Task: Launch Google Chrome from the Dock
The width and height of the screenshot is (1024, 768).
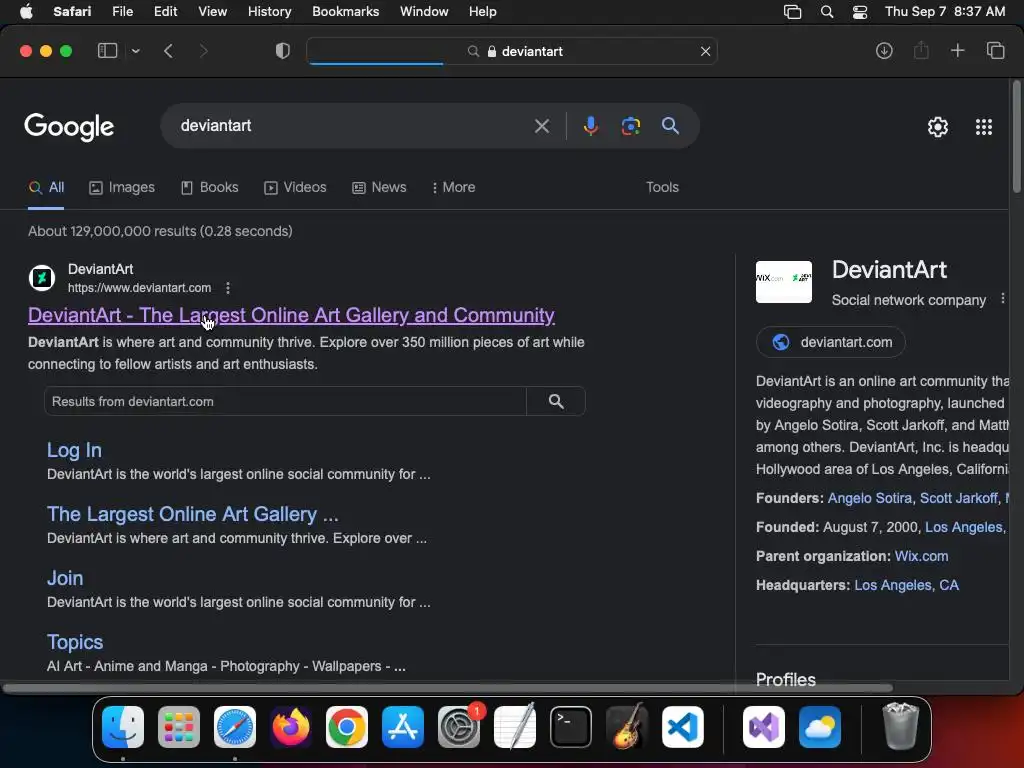Action: coord(347,727)
